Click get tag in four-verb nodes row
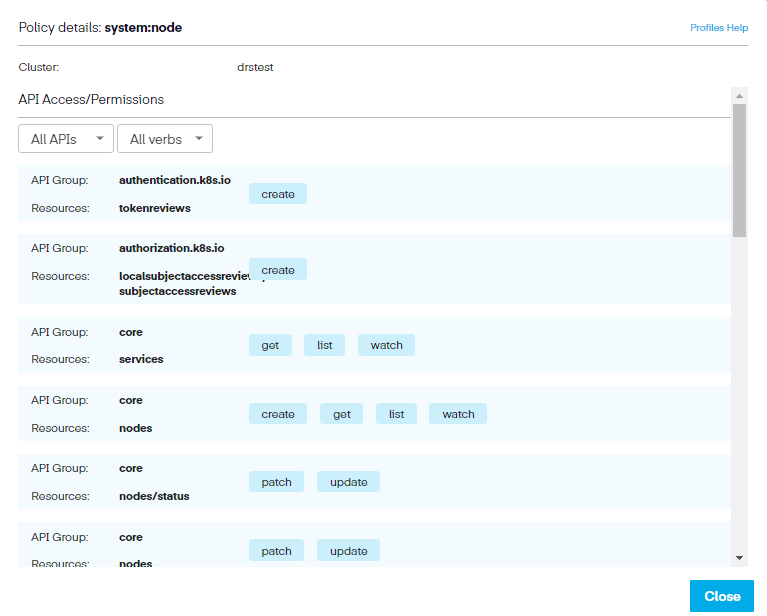Screen dimensions: 767x616 pos(341,414)
